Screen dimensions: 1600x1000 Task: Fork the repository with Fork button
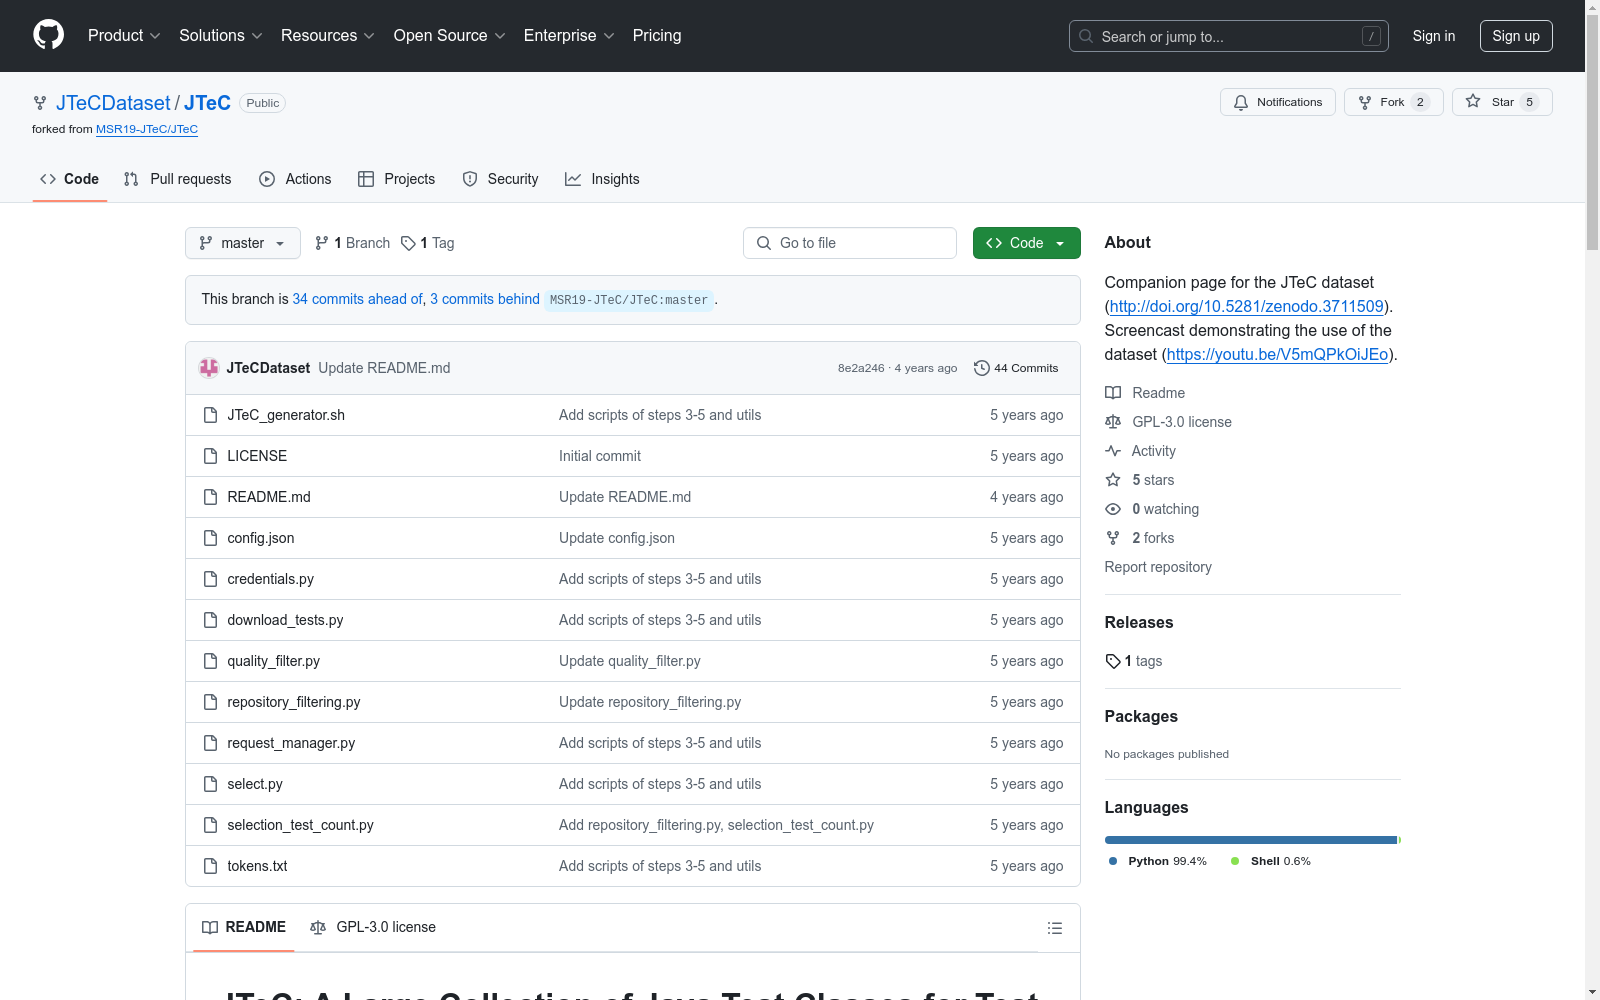click(x=1394, y=102)
